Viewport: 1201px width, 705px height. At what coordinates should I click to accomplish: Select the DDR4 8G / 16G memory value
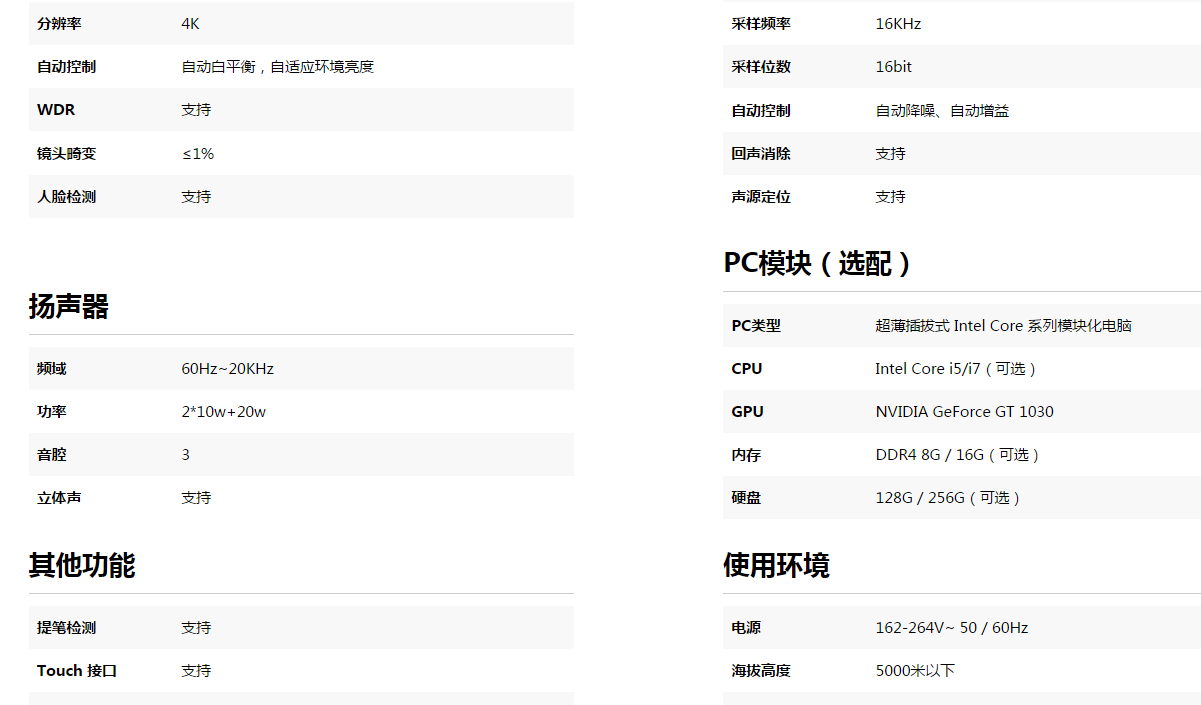pyautogui.click(x=959, y=455)
